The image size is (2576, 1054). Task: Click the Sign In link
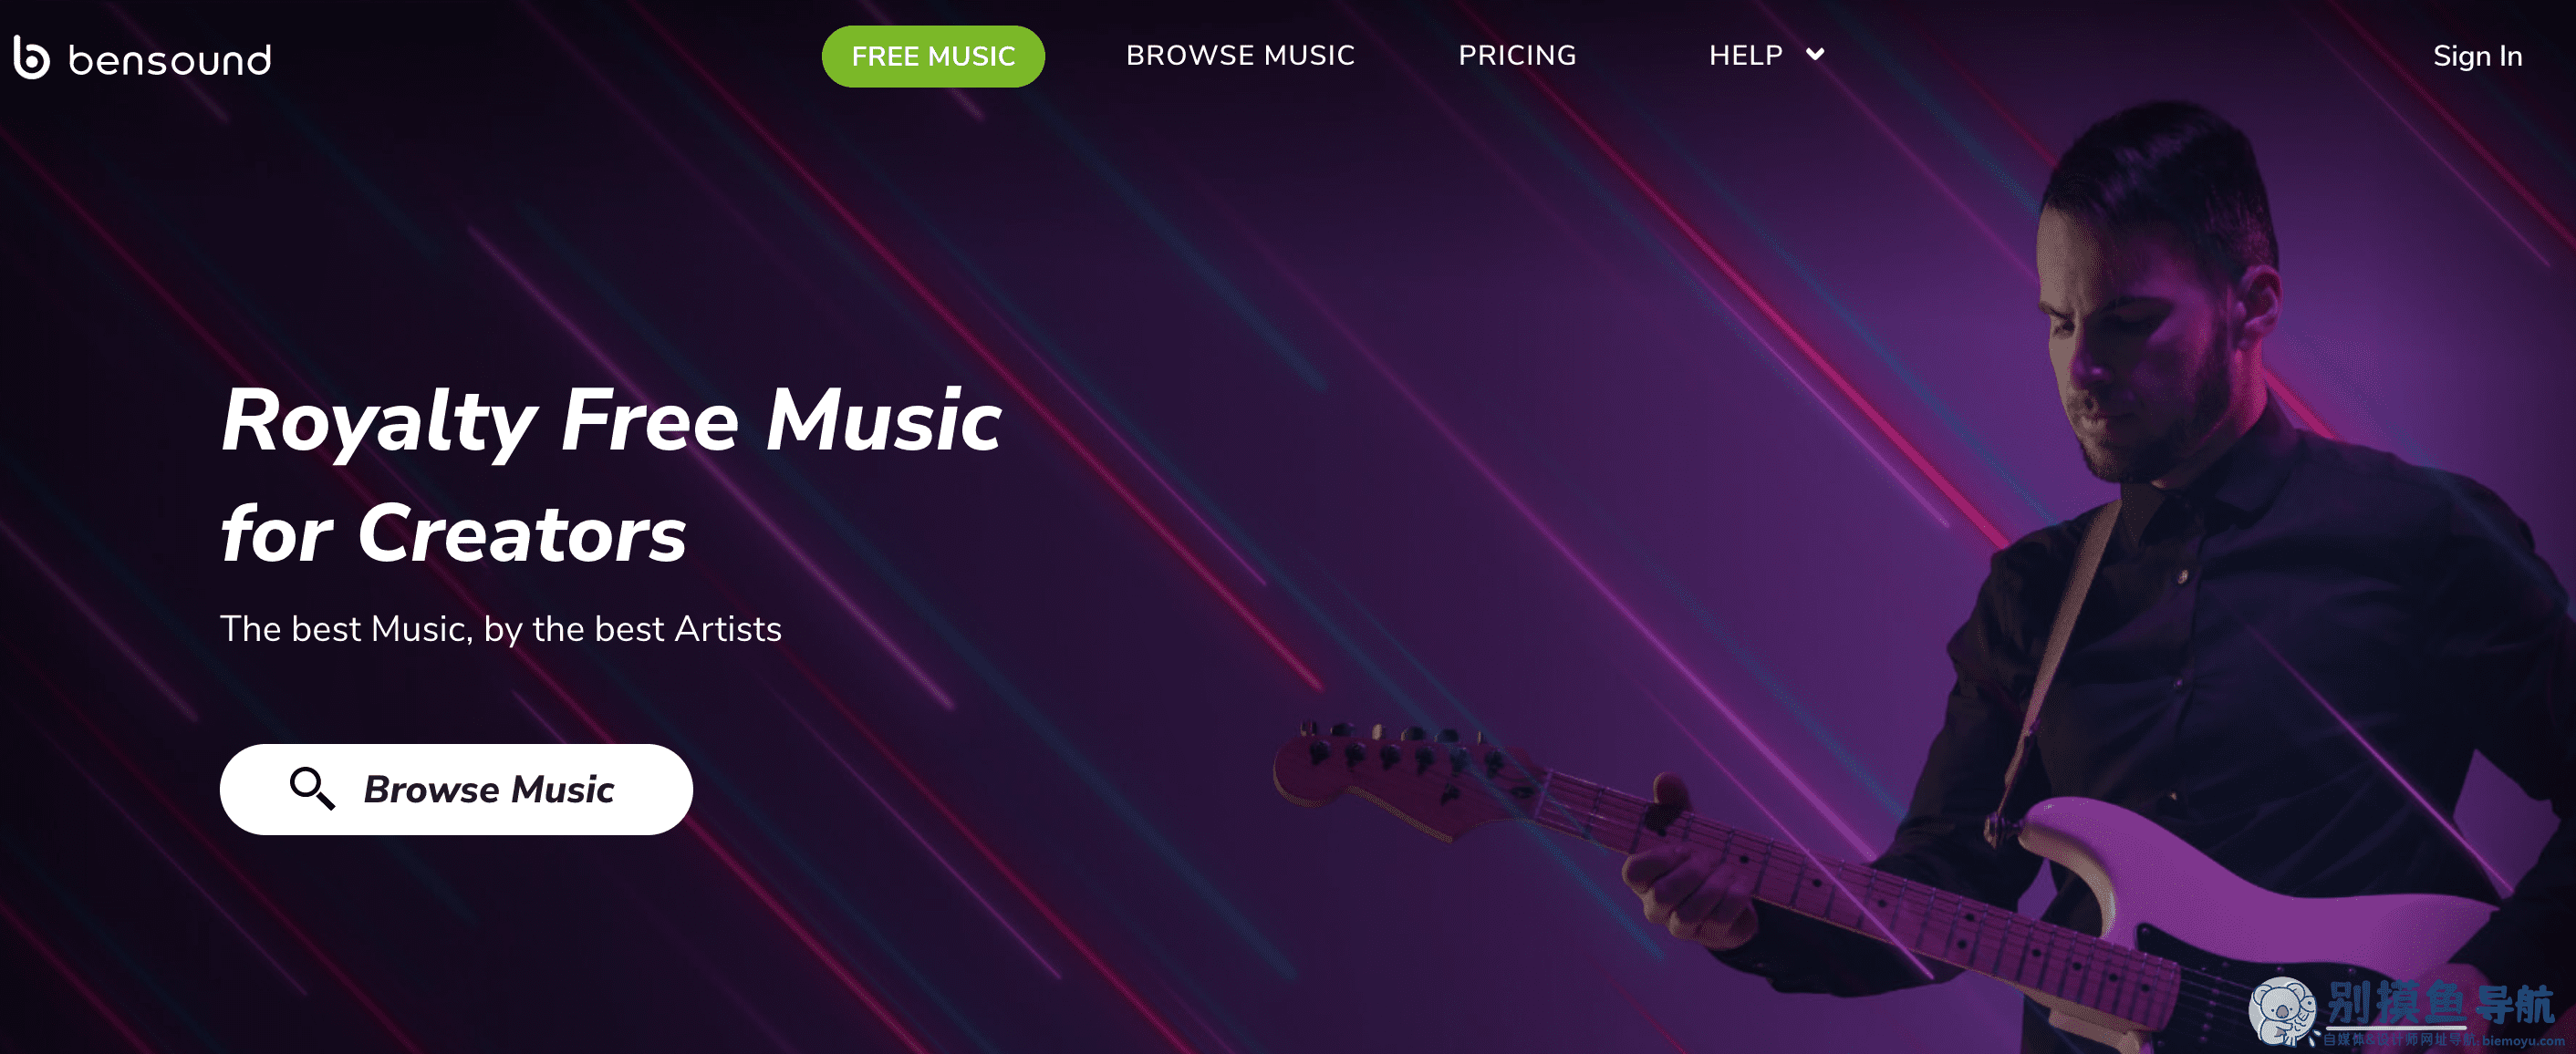tap(2477, 56)
